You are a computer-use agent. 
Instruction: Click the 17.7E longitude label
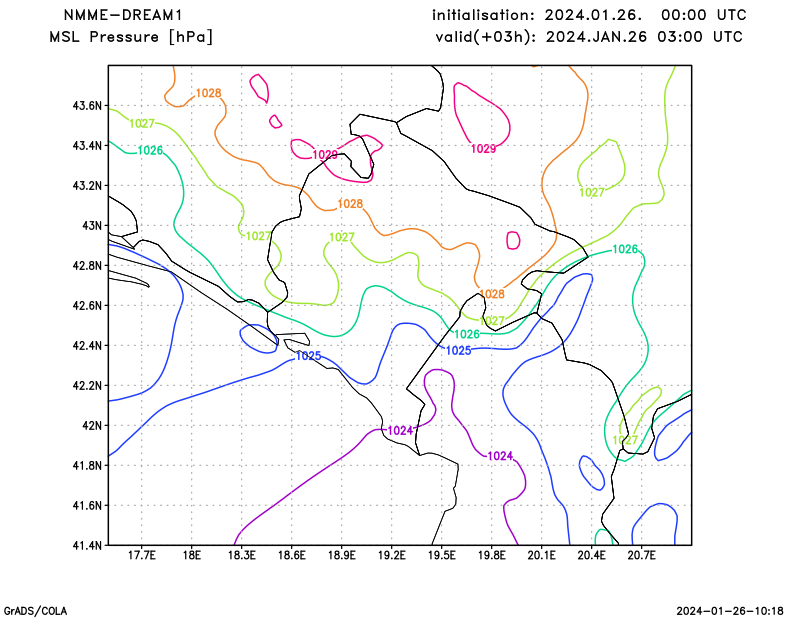[x=142, y=555]
